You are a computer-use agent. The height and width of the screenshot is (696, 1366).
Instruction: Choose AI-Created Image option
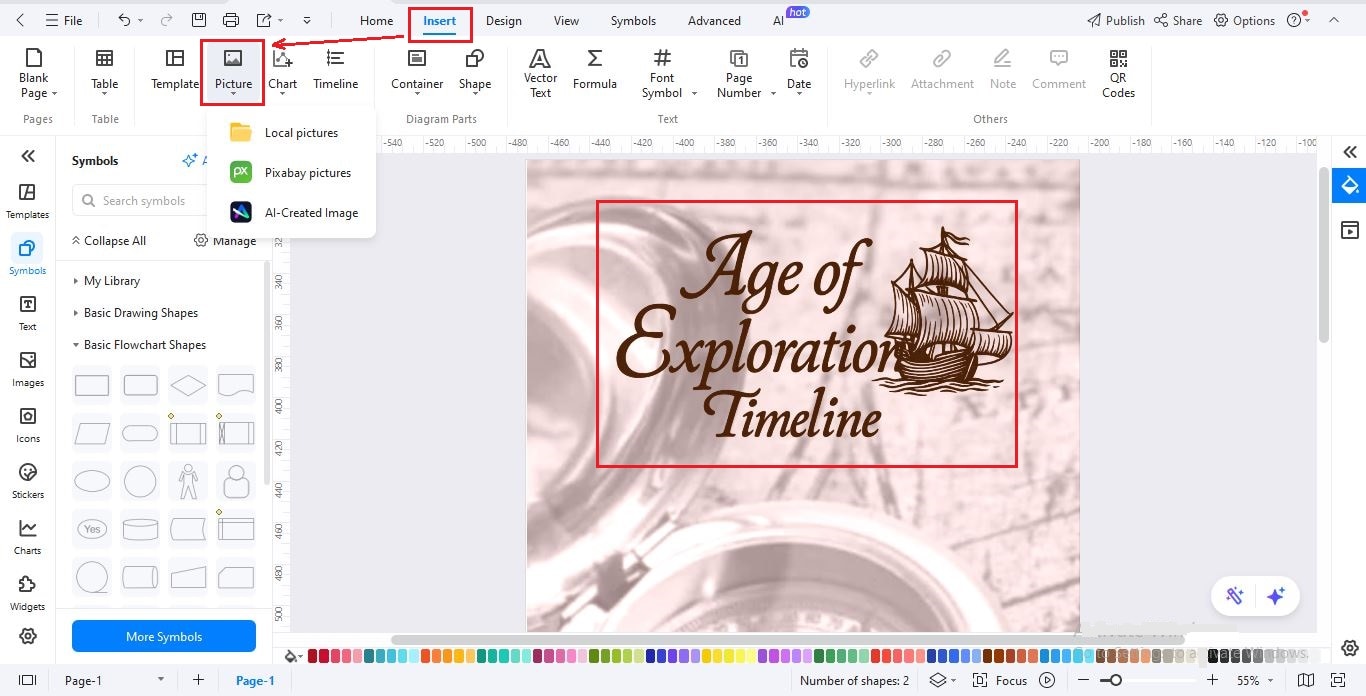291,212
